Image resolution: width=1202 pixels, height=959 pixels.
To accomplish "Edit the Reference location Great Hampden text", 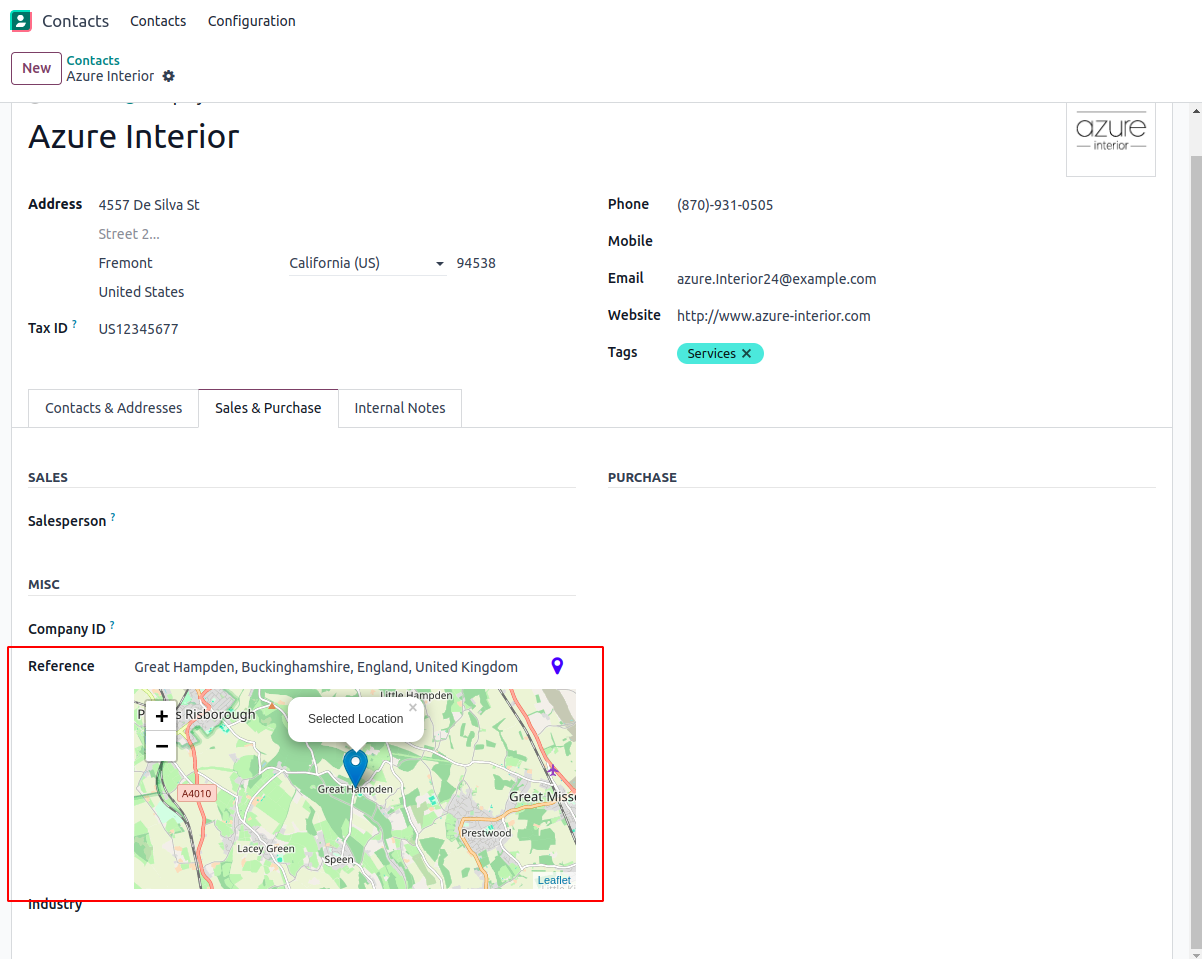I will point(326,667).
